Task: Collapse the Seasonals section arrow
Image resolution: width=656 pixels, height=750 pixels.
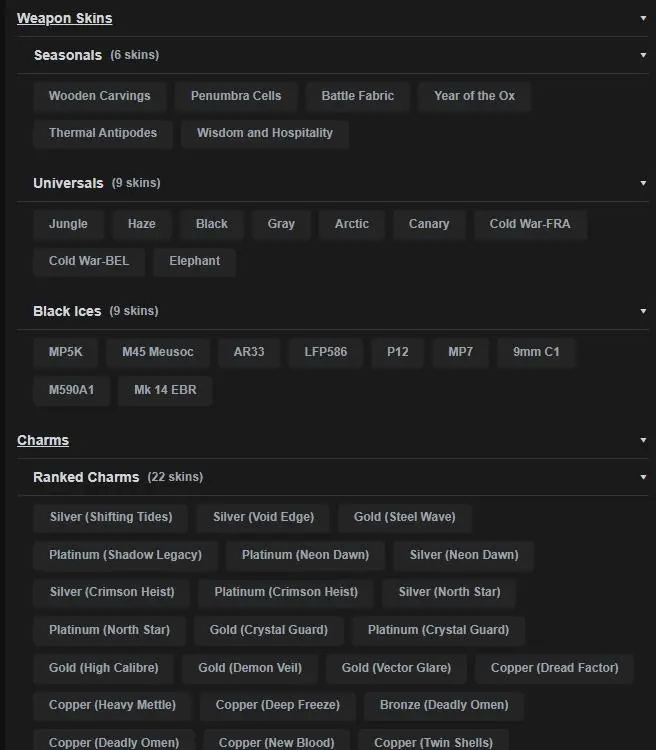Action: coord(644,55)
